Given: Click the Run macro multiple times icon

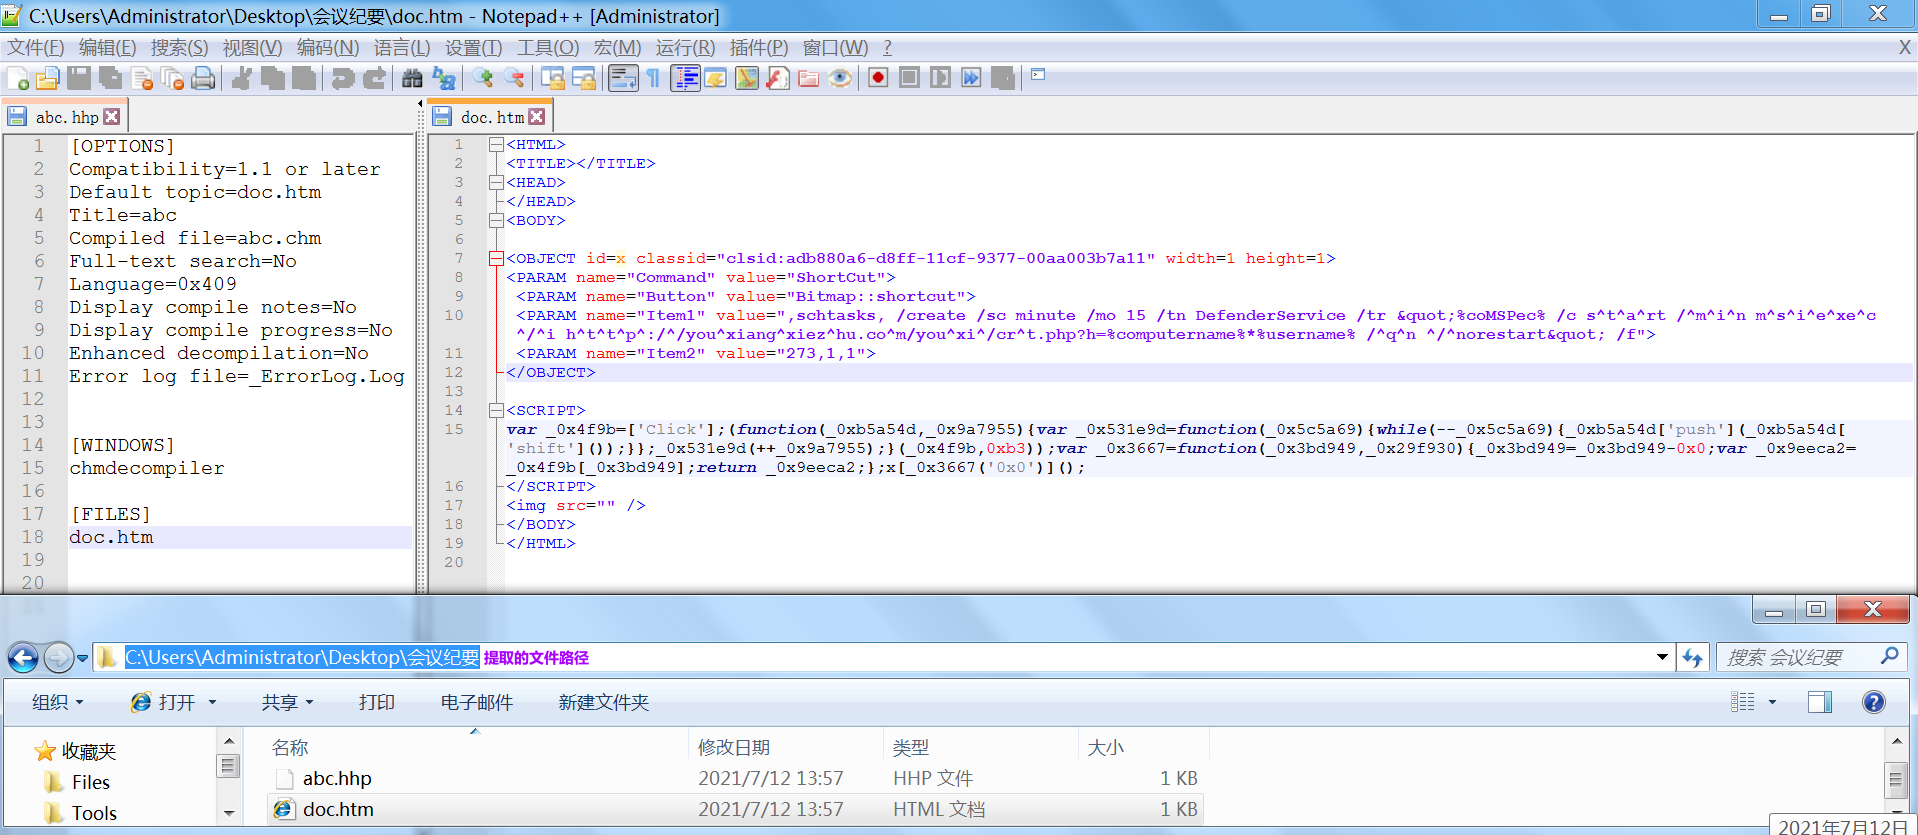Looking at the screenshot, I should click(x=971, y=78).
